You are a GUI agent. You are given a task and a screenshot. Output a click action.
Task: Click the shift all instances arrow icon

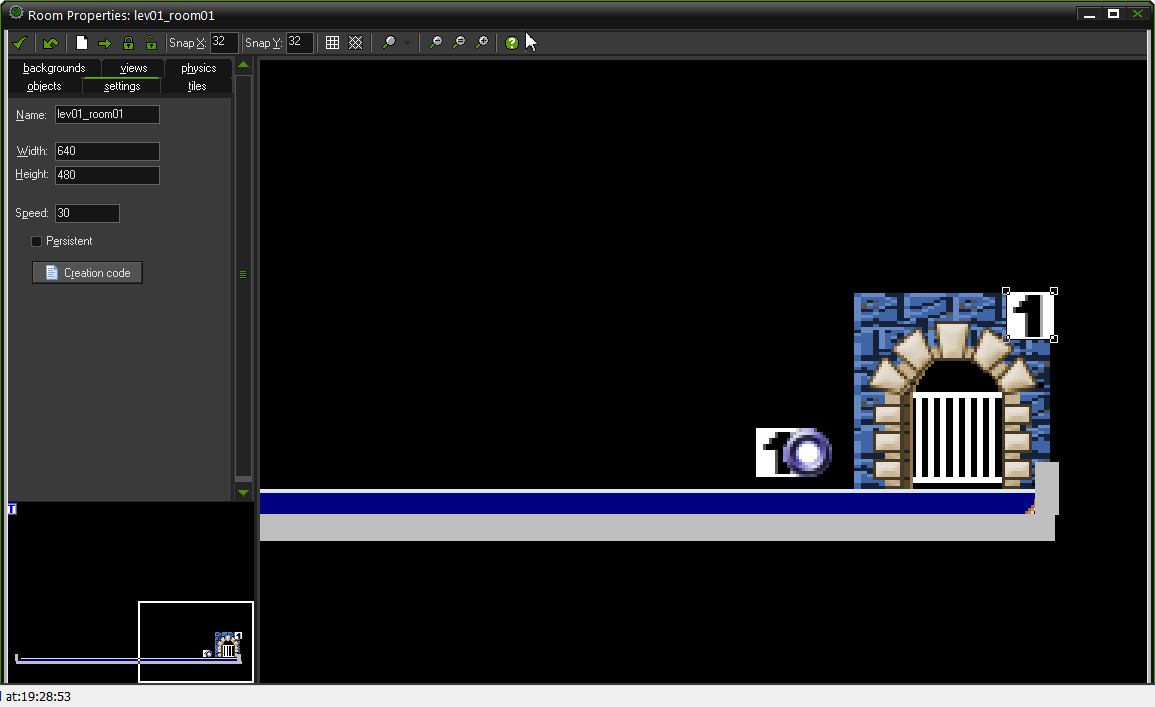click(x=105, y=43)
